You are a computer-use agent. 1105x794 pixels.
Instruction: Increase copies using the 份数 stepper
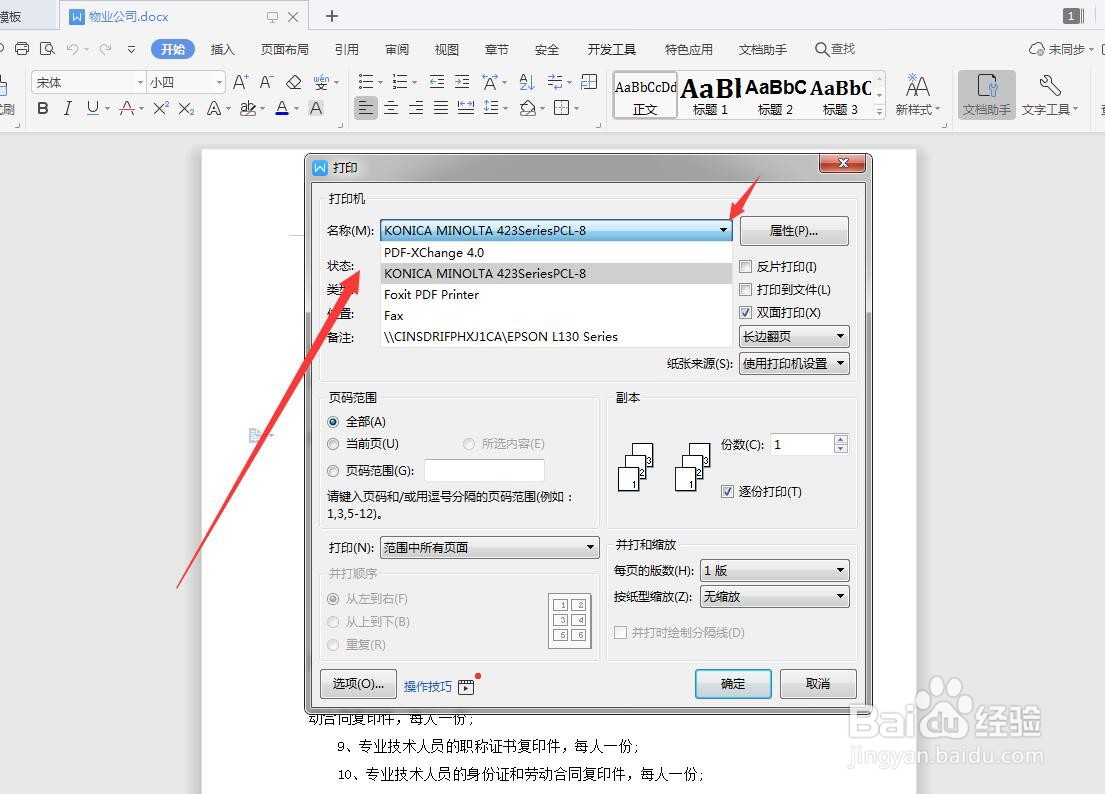click(x=840, y=438)
